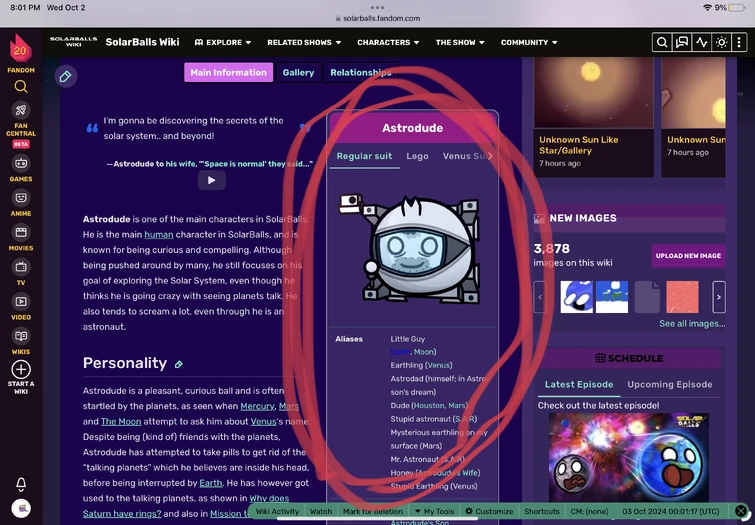Expand the Explore dropdown menu
The width and height of the screenshot is (755, 525).
coord(222,42)
